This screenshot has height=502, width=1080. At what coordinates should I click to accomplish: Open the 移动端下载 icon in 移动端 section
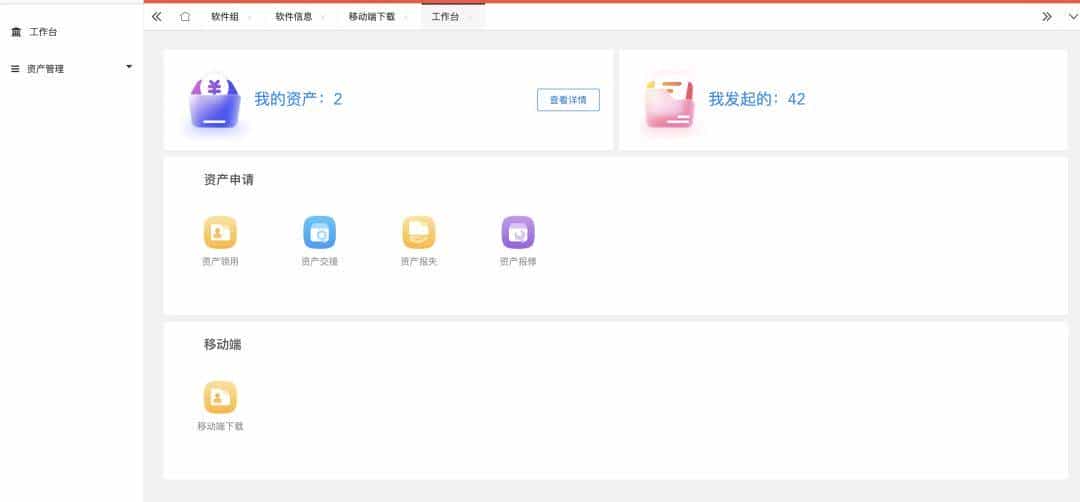220,397
